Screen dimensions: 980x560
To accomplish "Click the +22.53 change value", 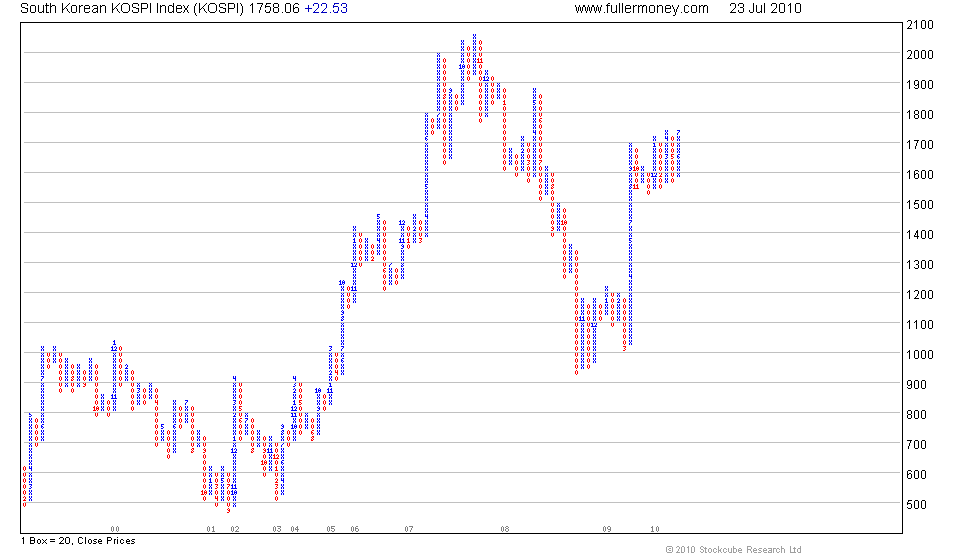I will point(326,9).
